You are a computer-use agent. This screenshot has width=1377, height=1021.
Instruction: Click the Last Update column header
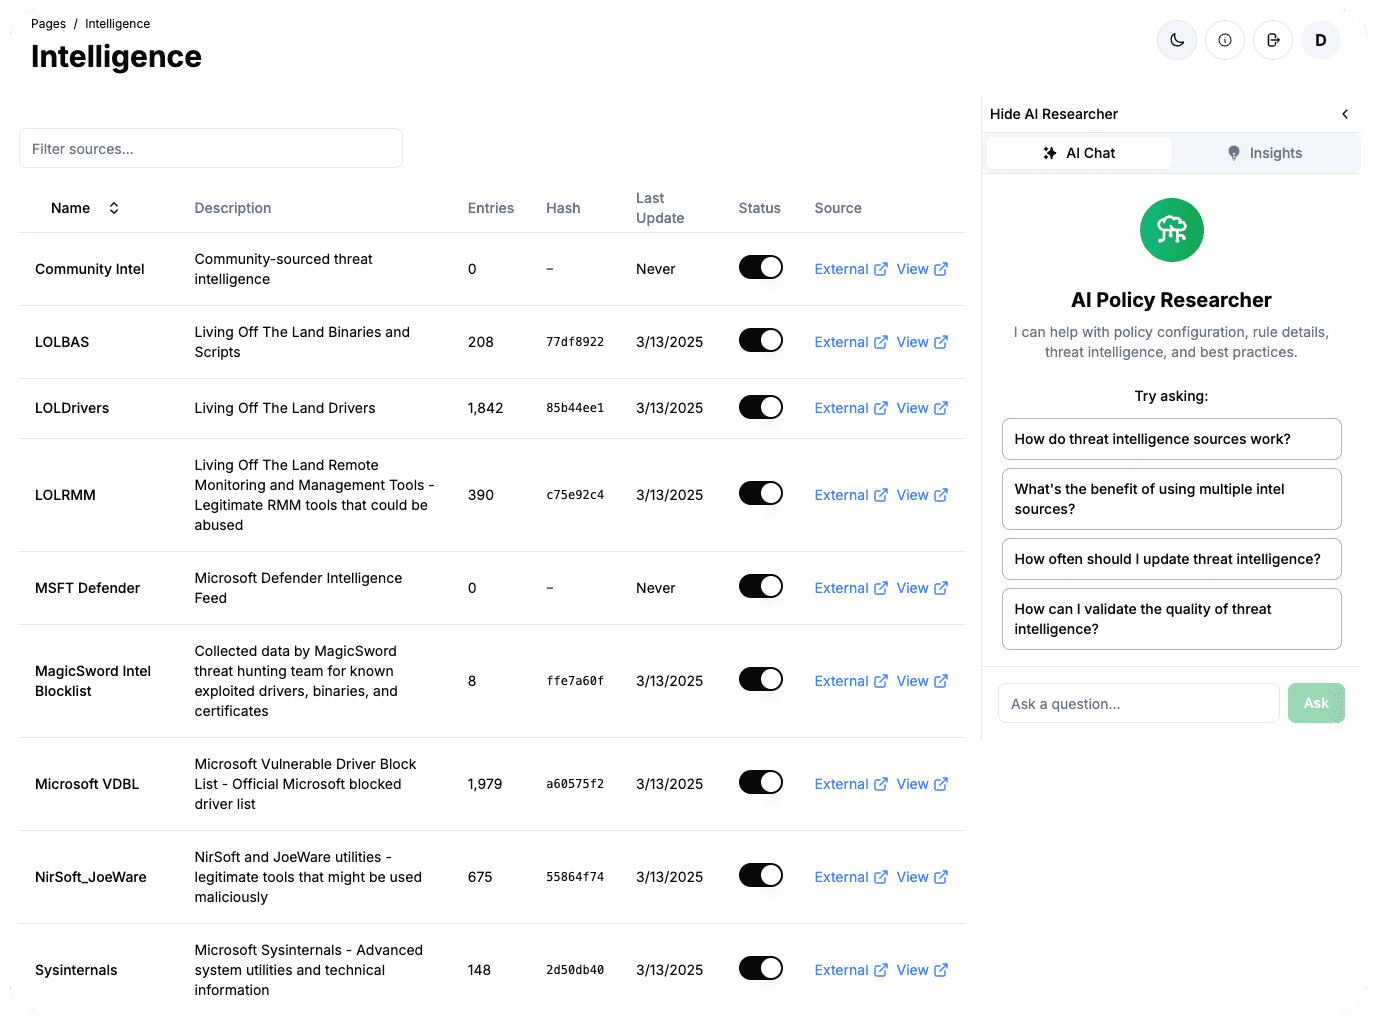click(660, 208)
